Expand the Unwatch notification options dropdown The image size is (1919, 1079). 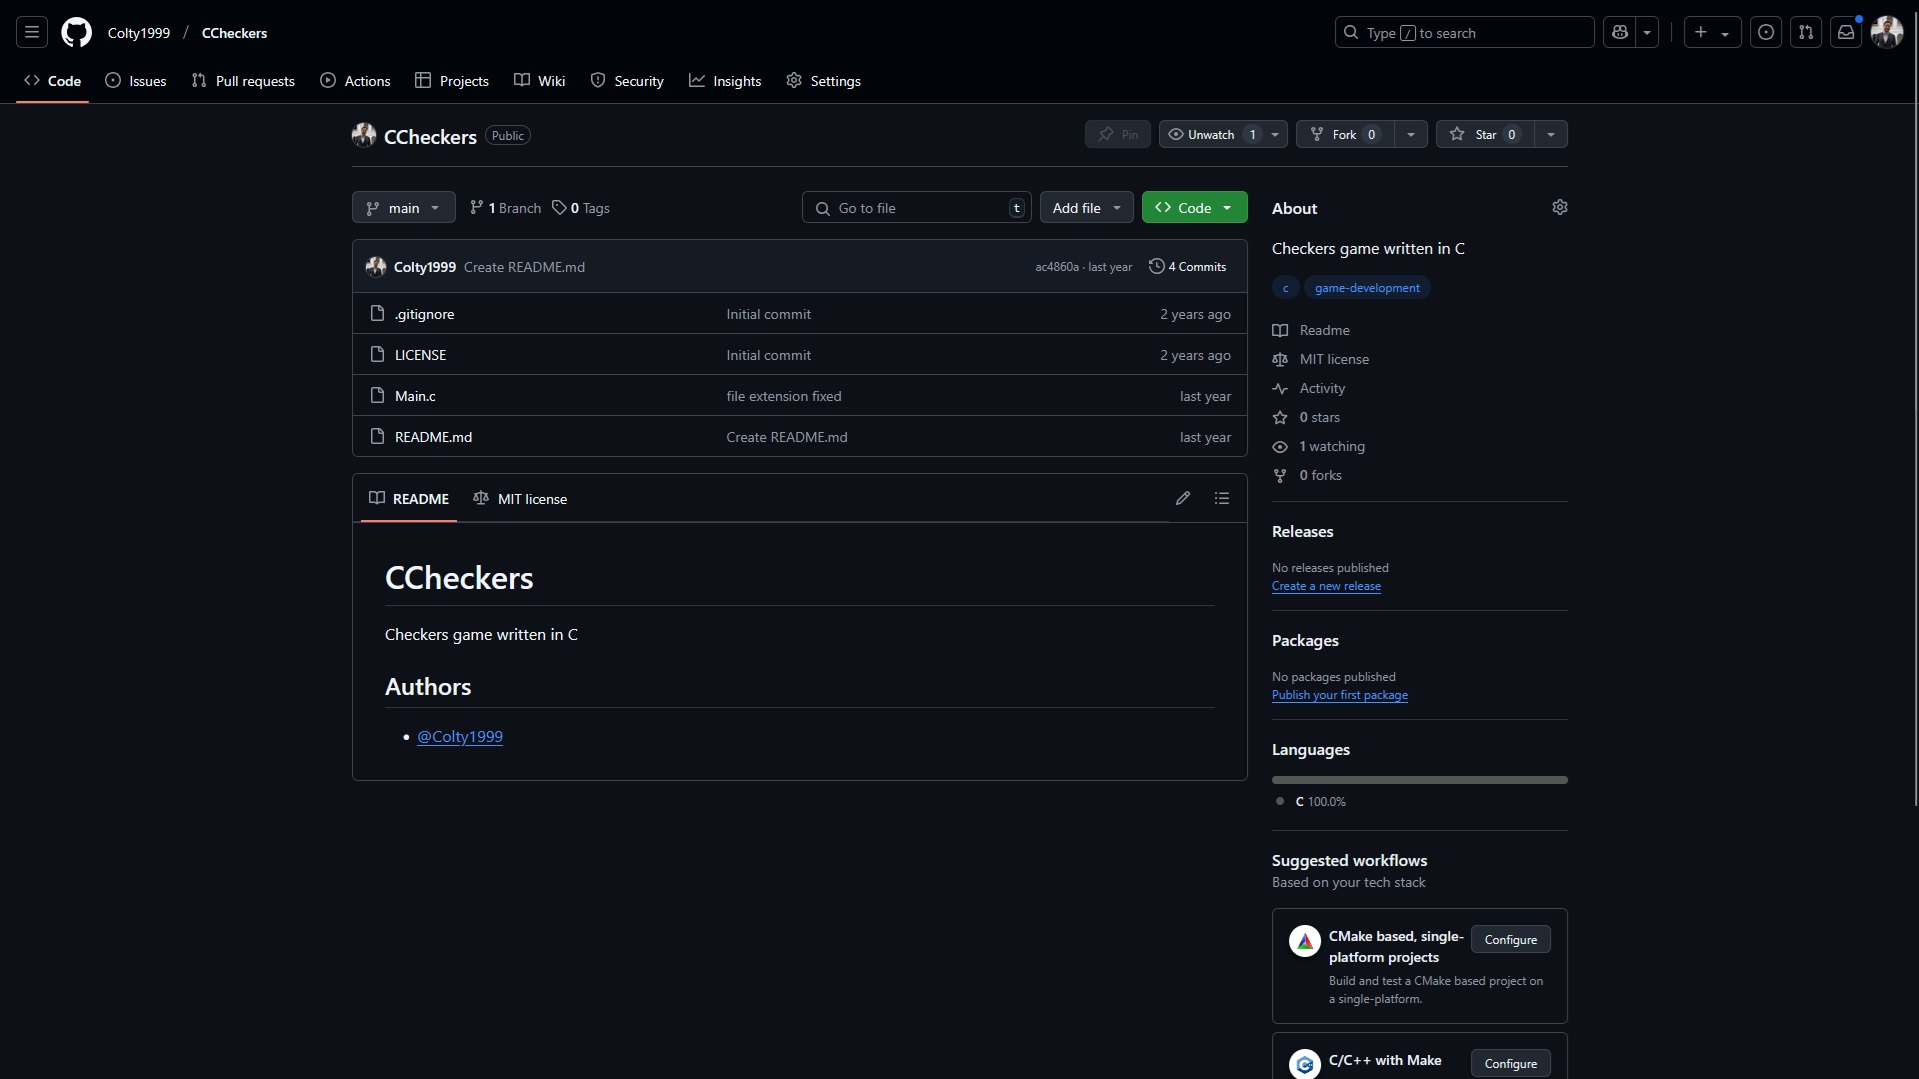(x=1275, y=134)
